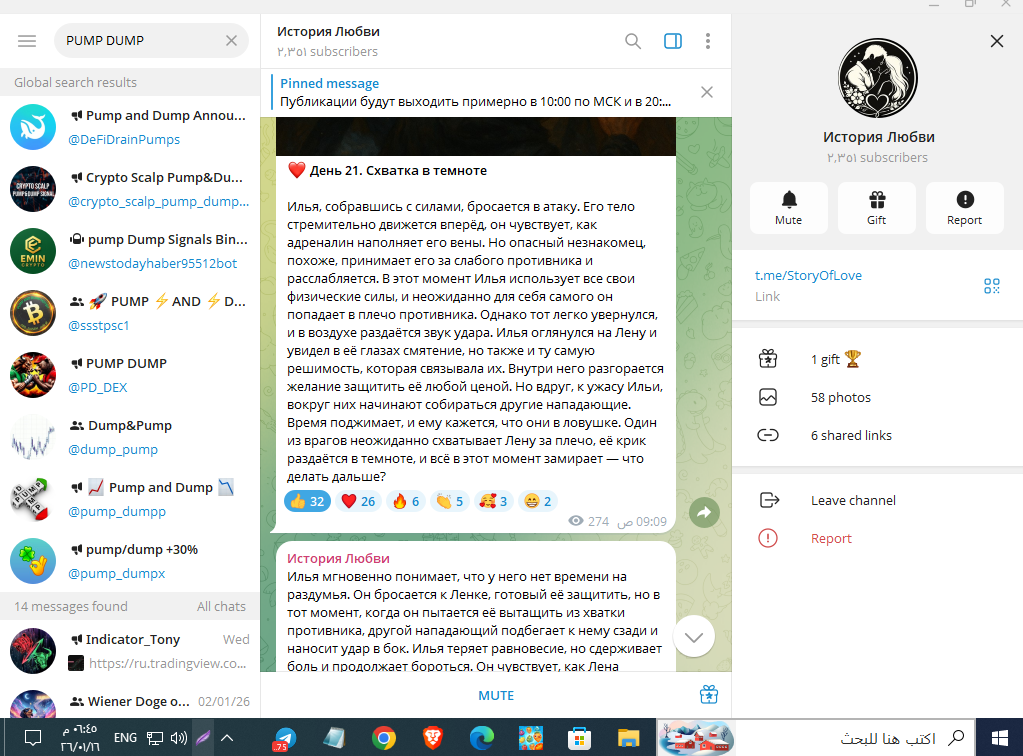This screenshot has width=1023, height=756.
Task: Open the 58 photos section
Action: click(x=878, y=397)
